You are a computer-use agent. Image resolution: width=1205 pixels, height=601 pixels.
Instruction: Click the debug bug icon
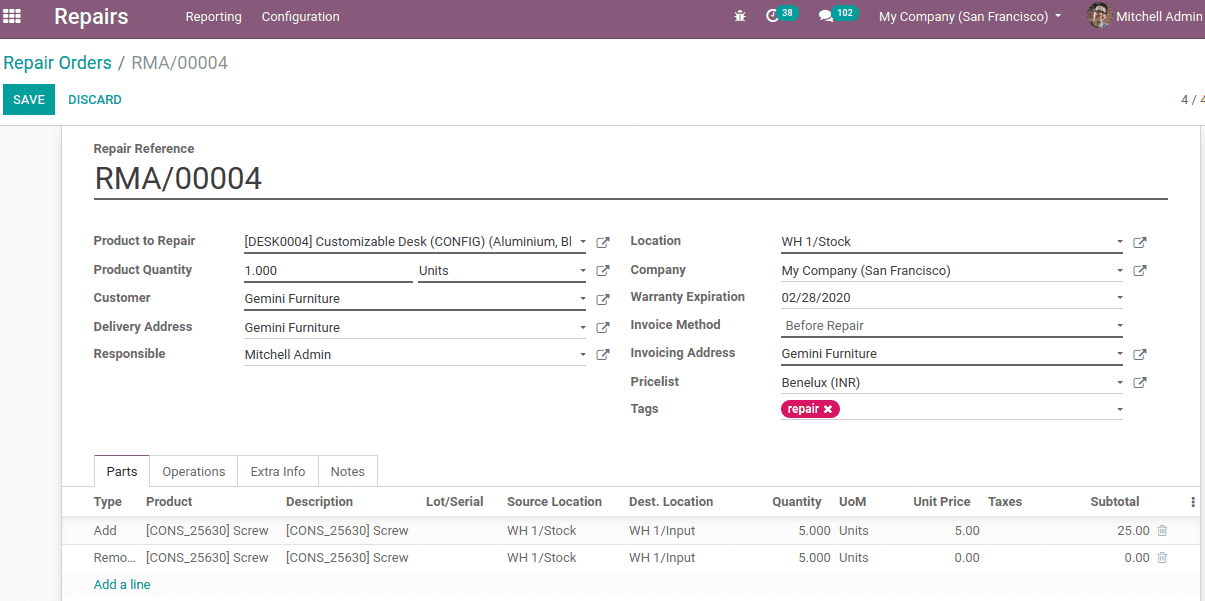tap(740, 16)
